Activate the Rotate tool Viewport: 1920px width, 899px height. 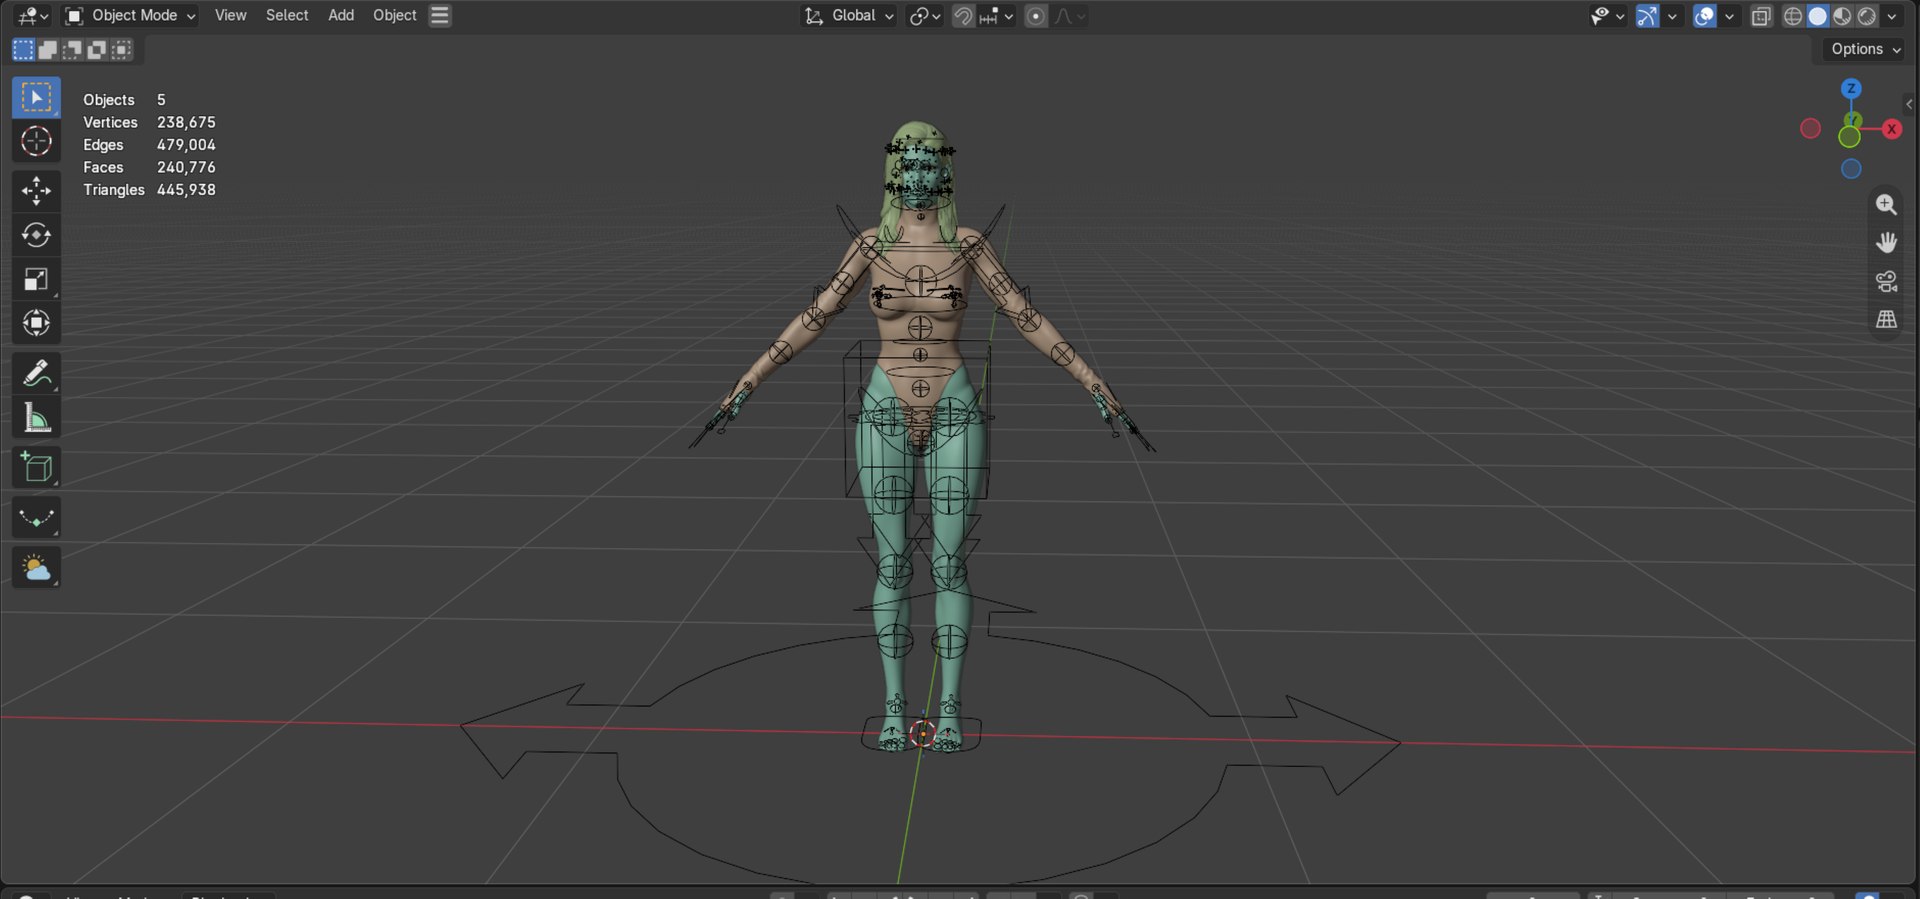36,235
